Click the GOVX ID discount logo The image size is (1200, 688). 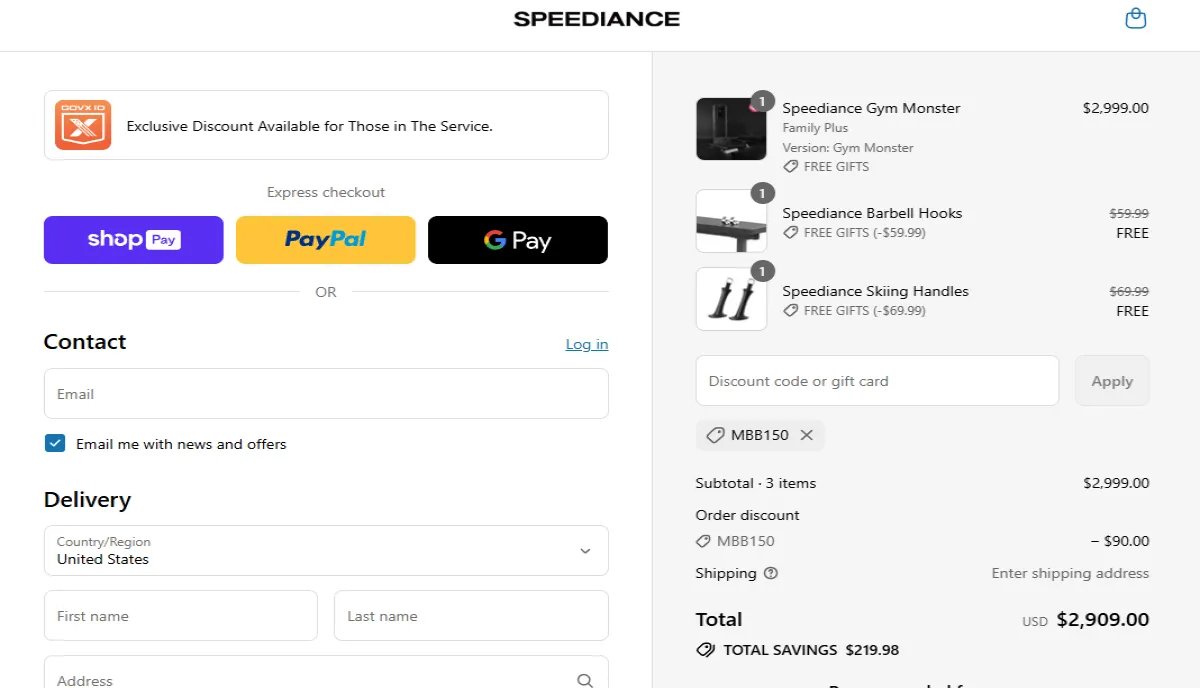click(83, 125)
